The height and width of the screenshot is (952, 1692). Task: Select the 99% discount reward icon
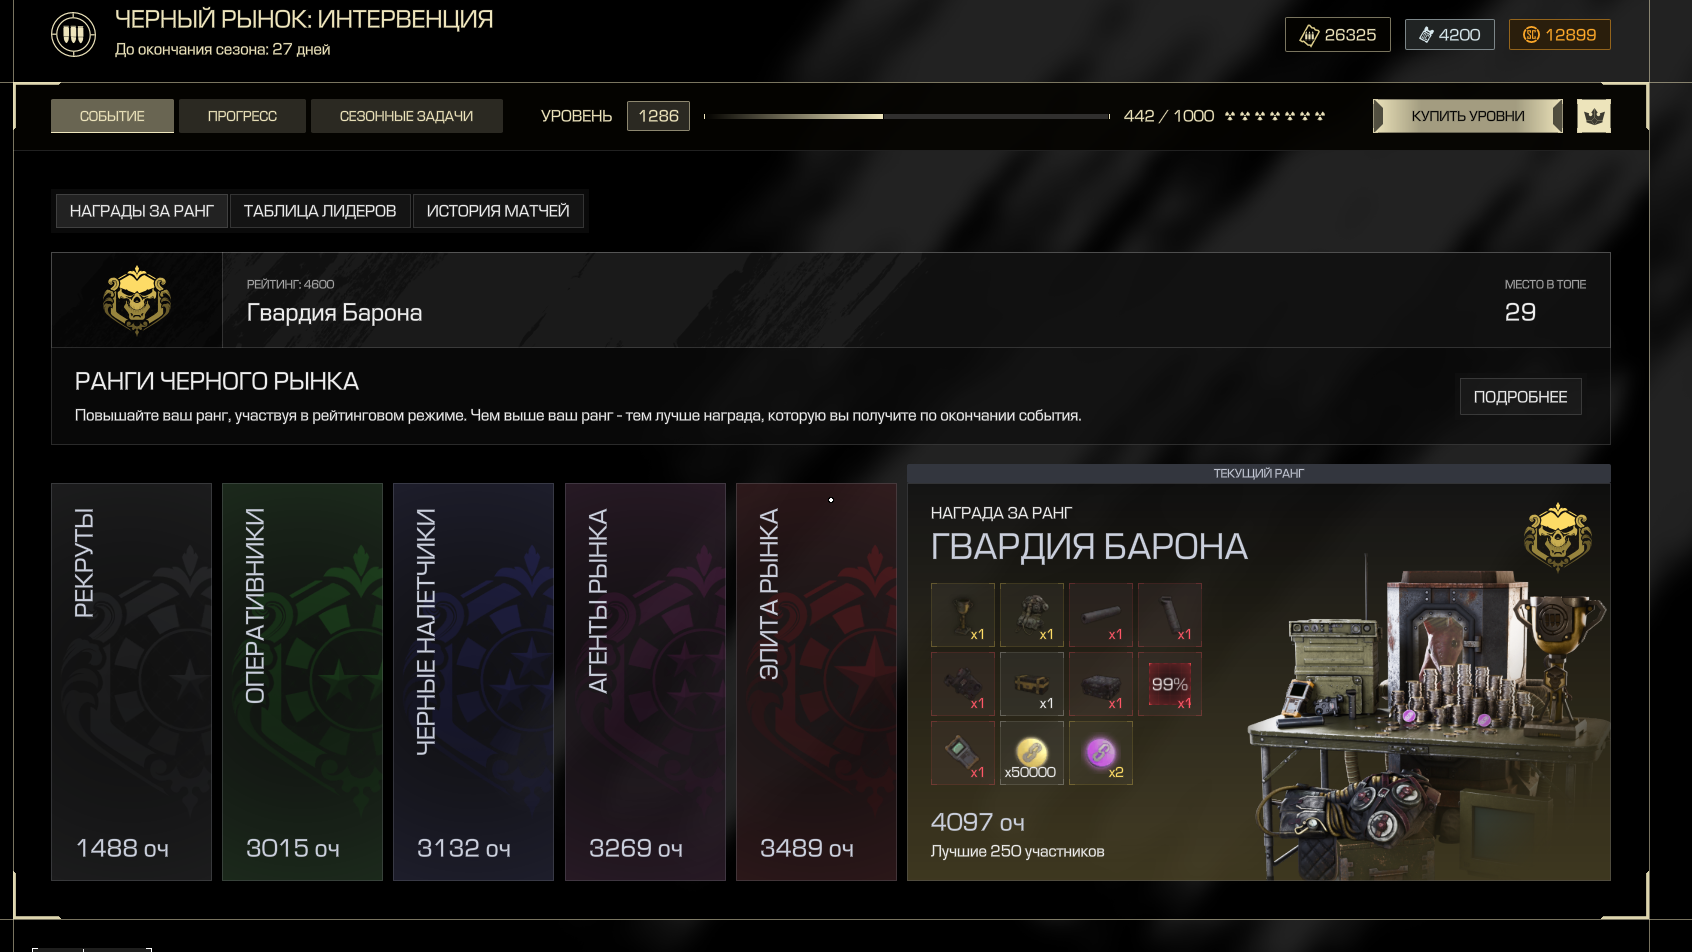pos(1170,684)
